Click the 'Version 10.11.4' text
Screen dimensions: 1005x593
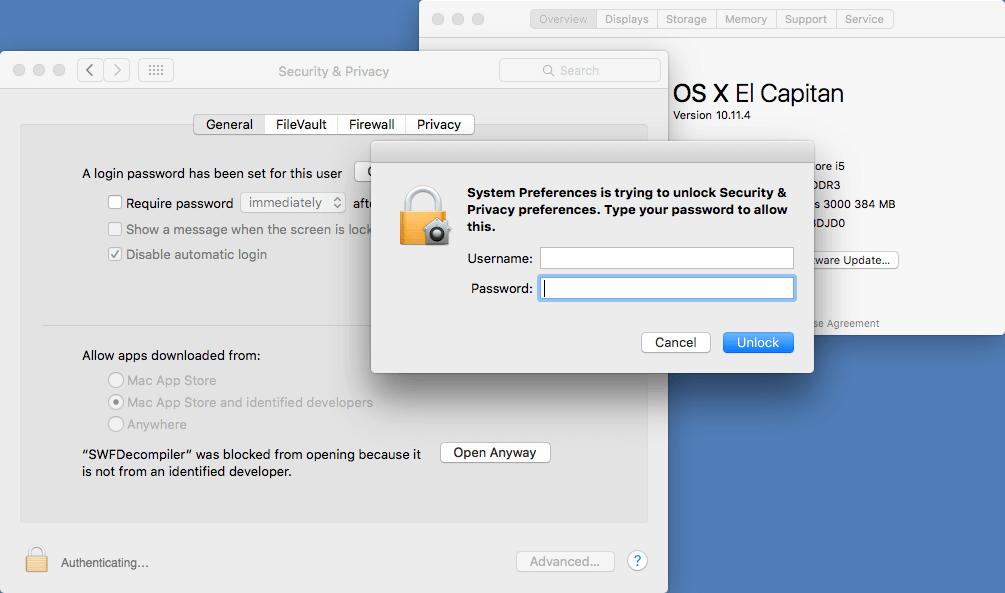711,115
